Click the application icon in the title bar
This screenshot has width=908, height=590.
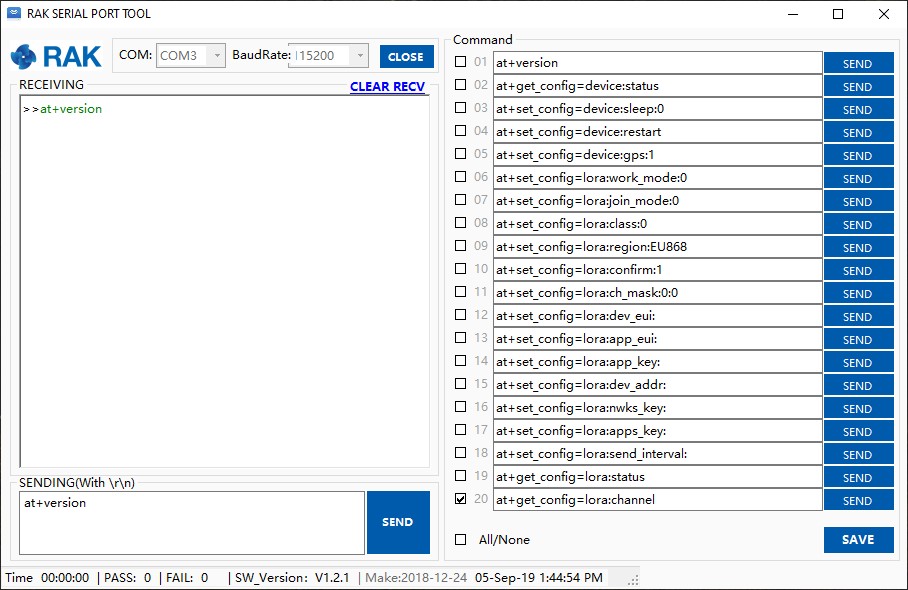point(13,13)
